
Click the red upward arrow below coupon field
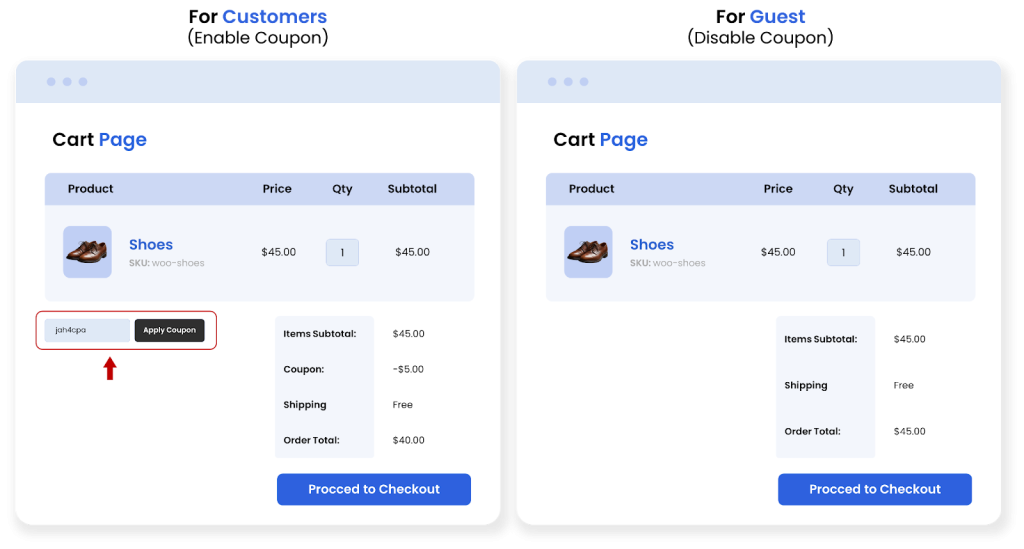[110, 369]
